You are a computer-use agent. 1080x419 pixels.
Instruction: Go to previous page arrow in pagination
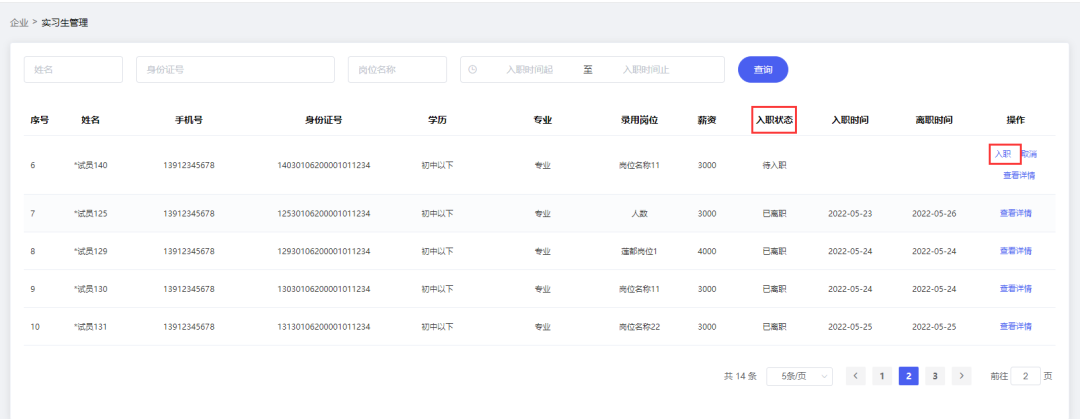coord(856,376)
